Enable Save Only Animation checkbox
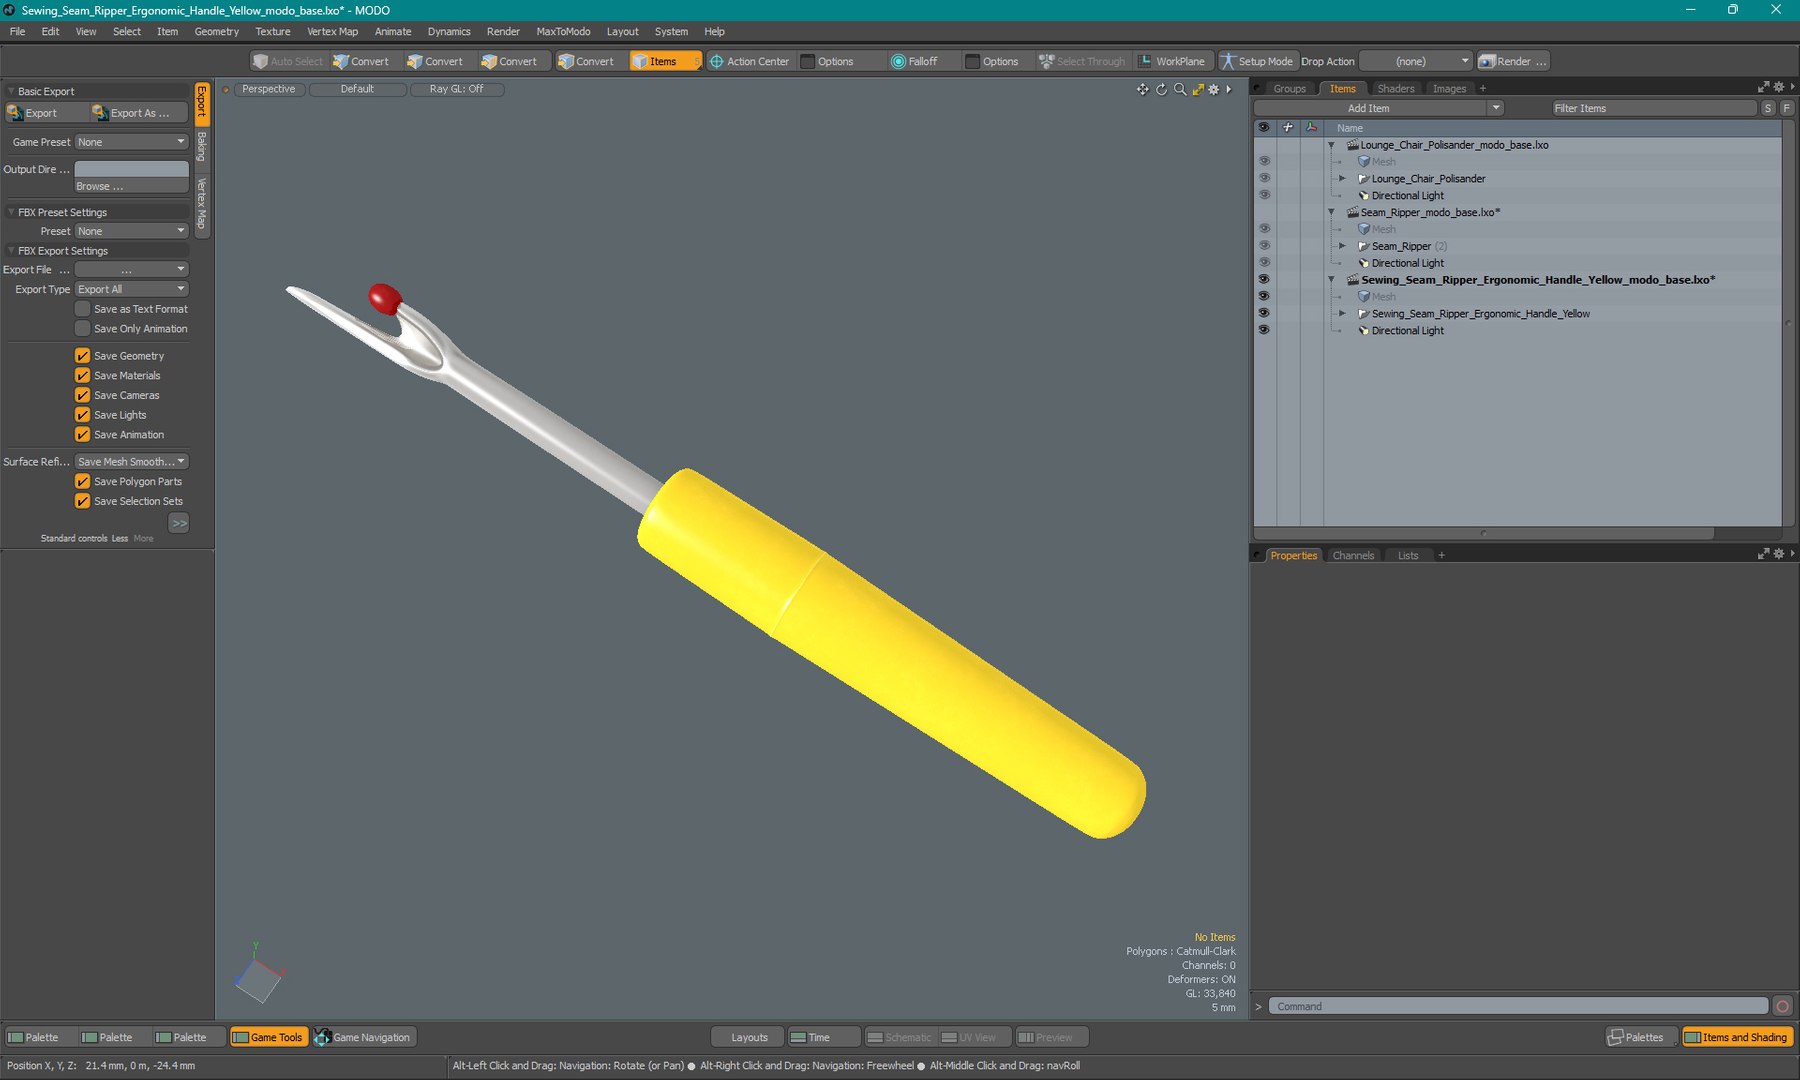This screenshot has width=1800, height=1080. point(83,328)
